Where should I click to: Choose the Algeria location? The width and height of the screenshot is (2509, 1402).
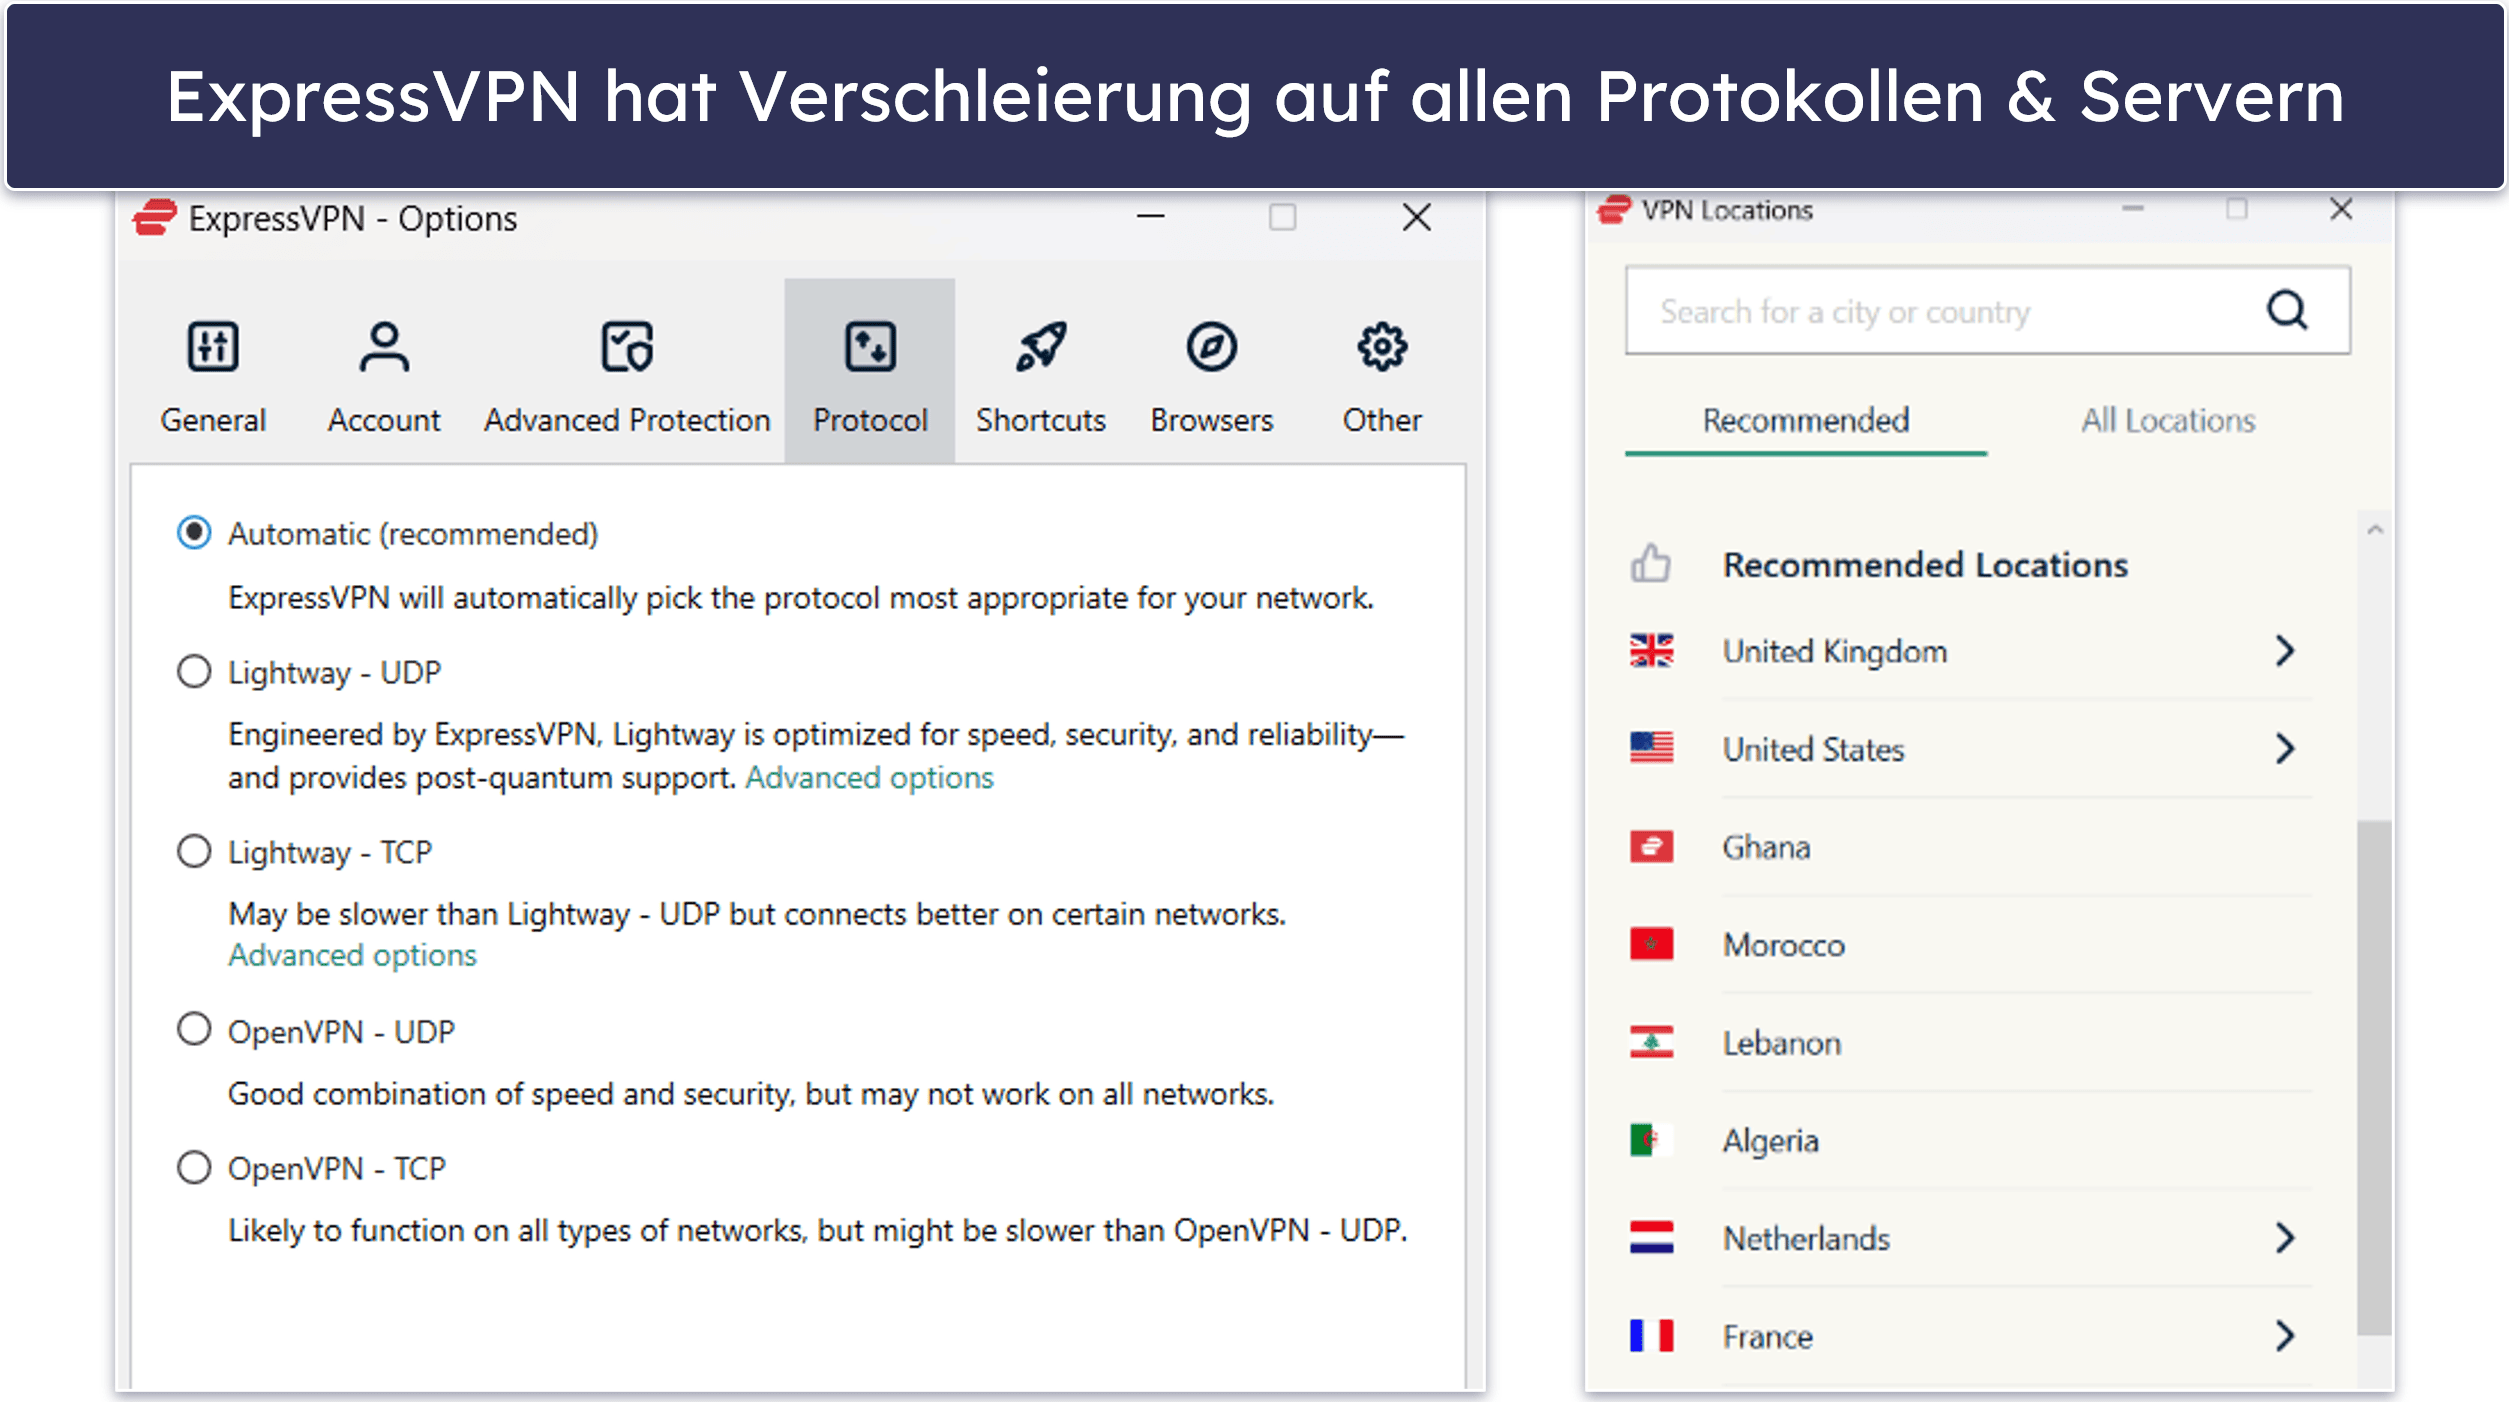coord(1970,1140)
